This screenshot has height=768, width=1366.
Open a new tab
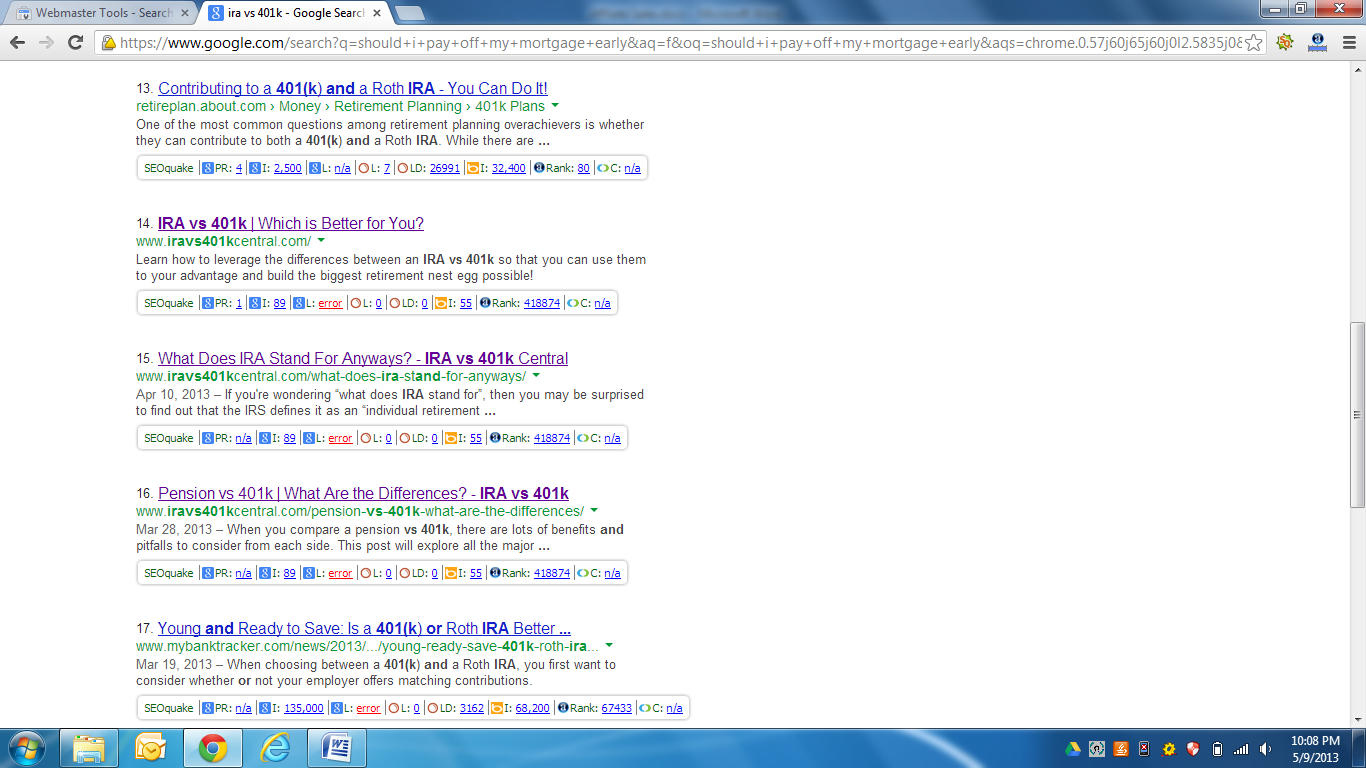tap(409, 13)
